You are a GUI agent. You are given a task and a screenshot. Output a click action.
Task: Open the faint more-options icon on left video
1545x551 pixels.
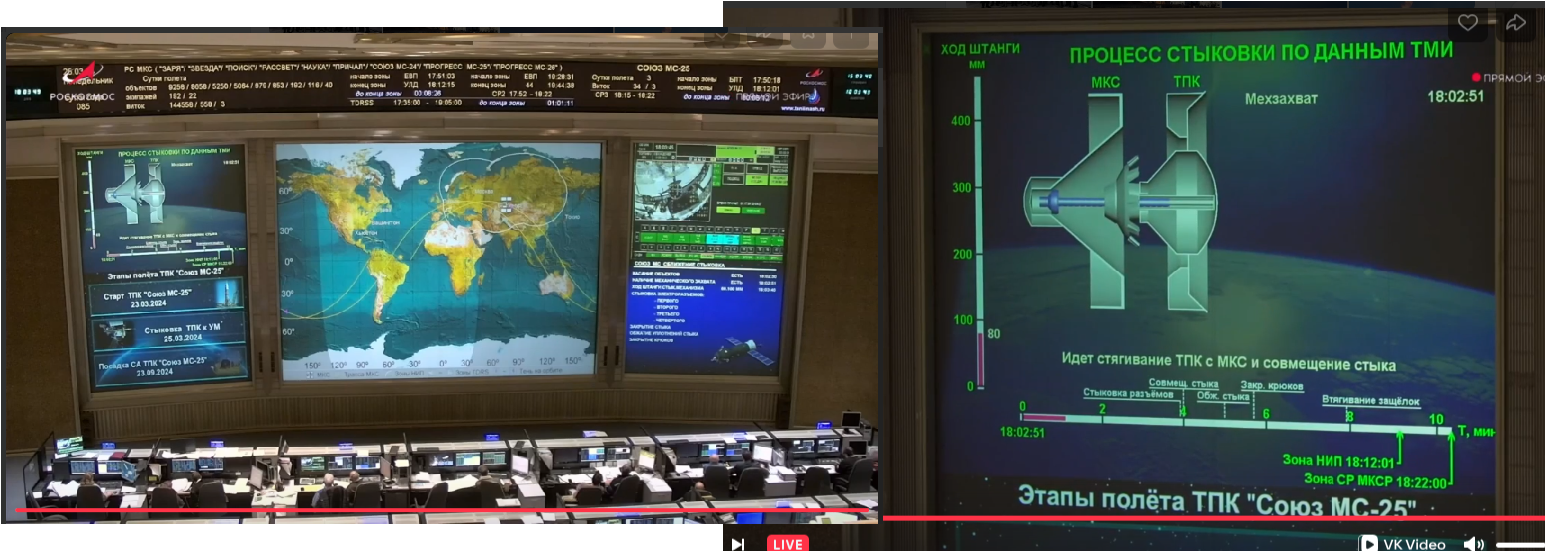point(852,37)
